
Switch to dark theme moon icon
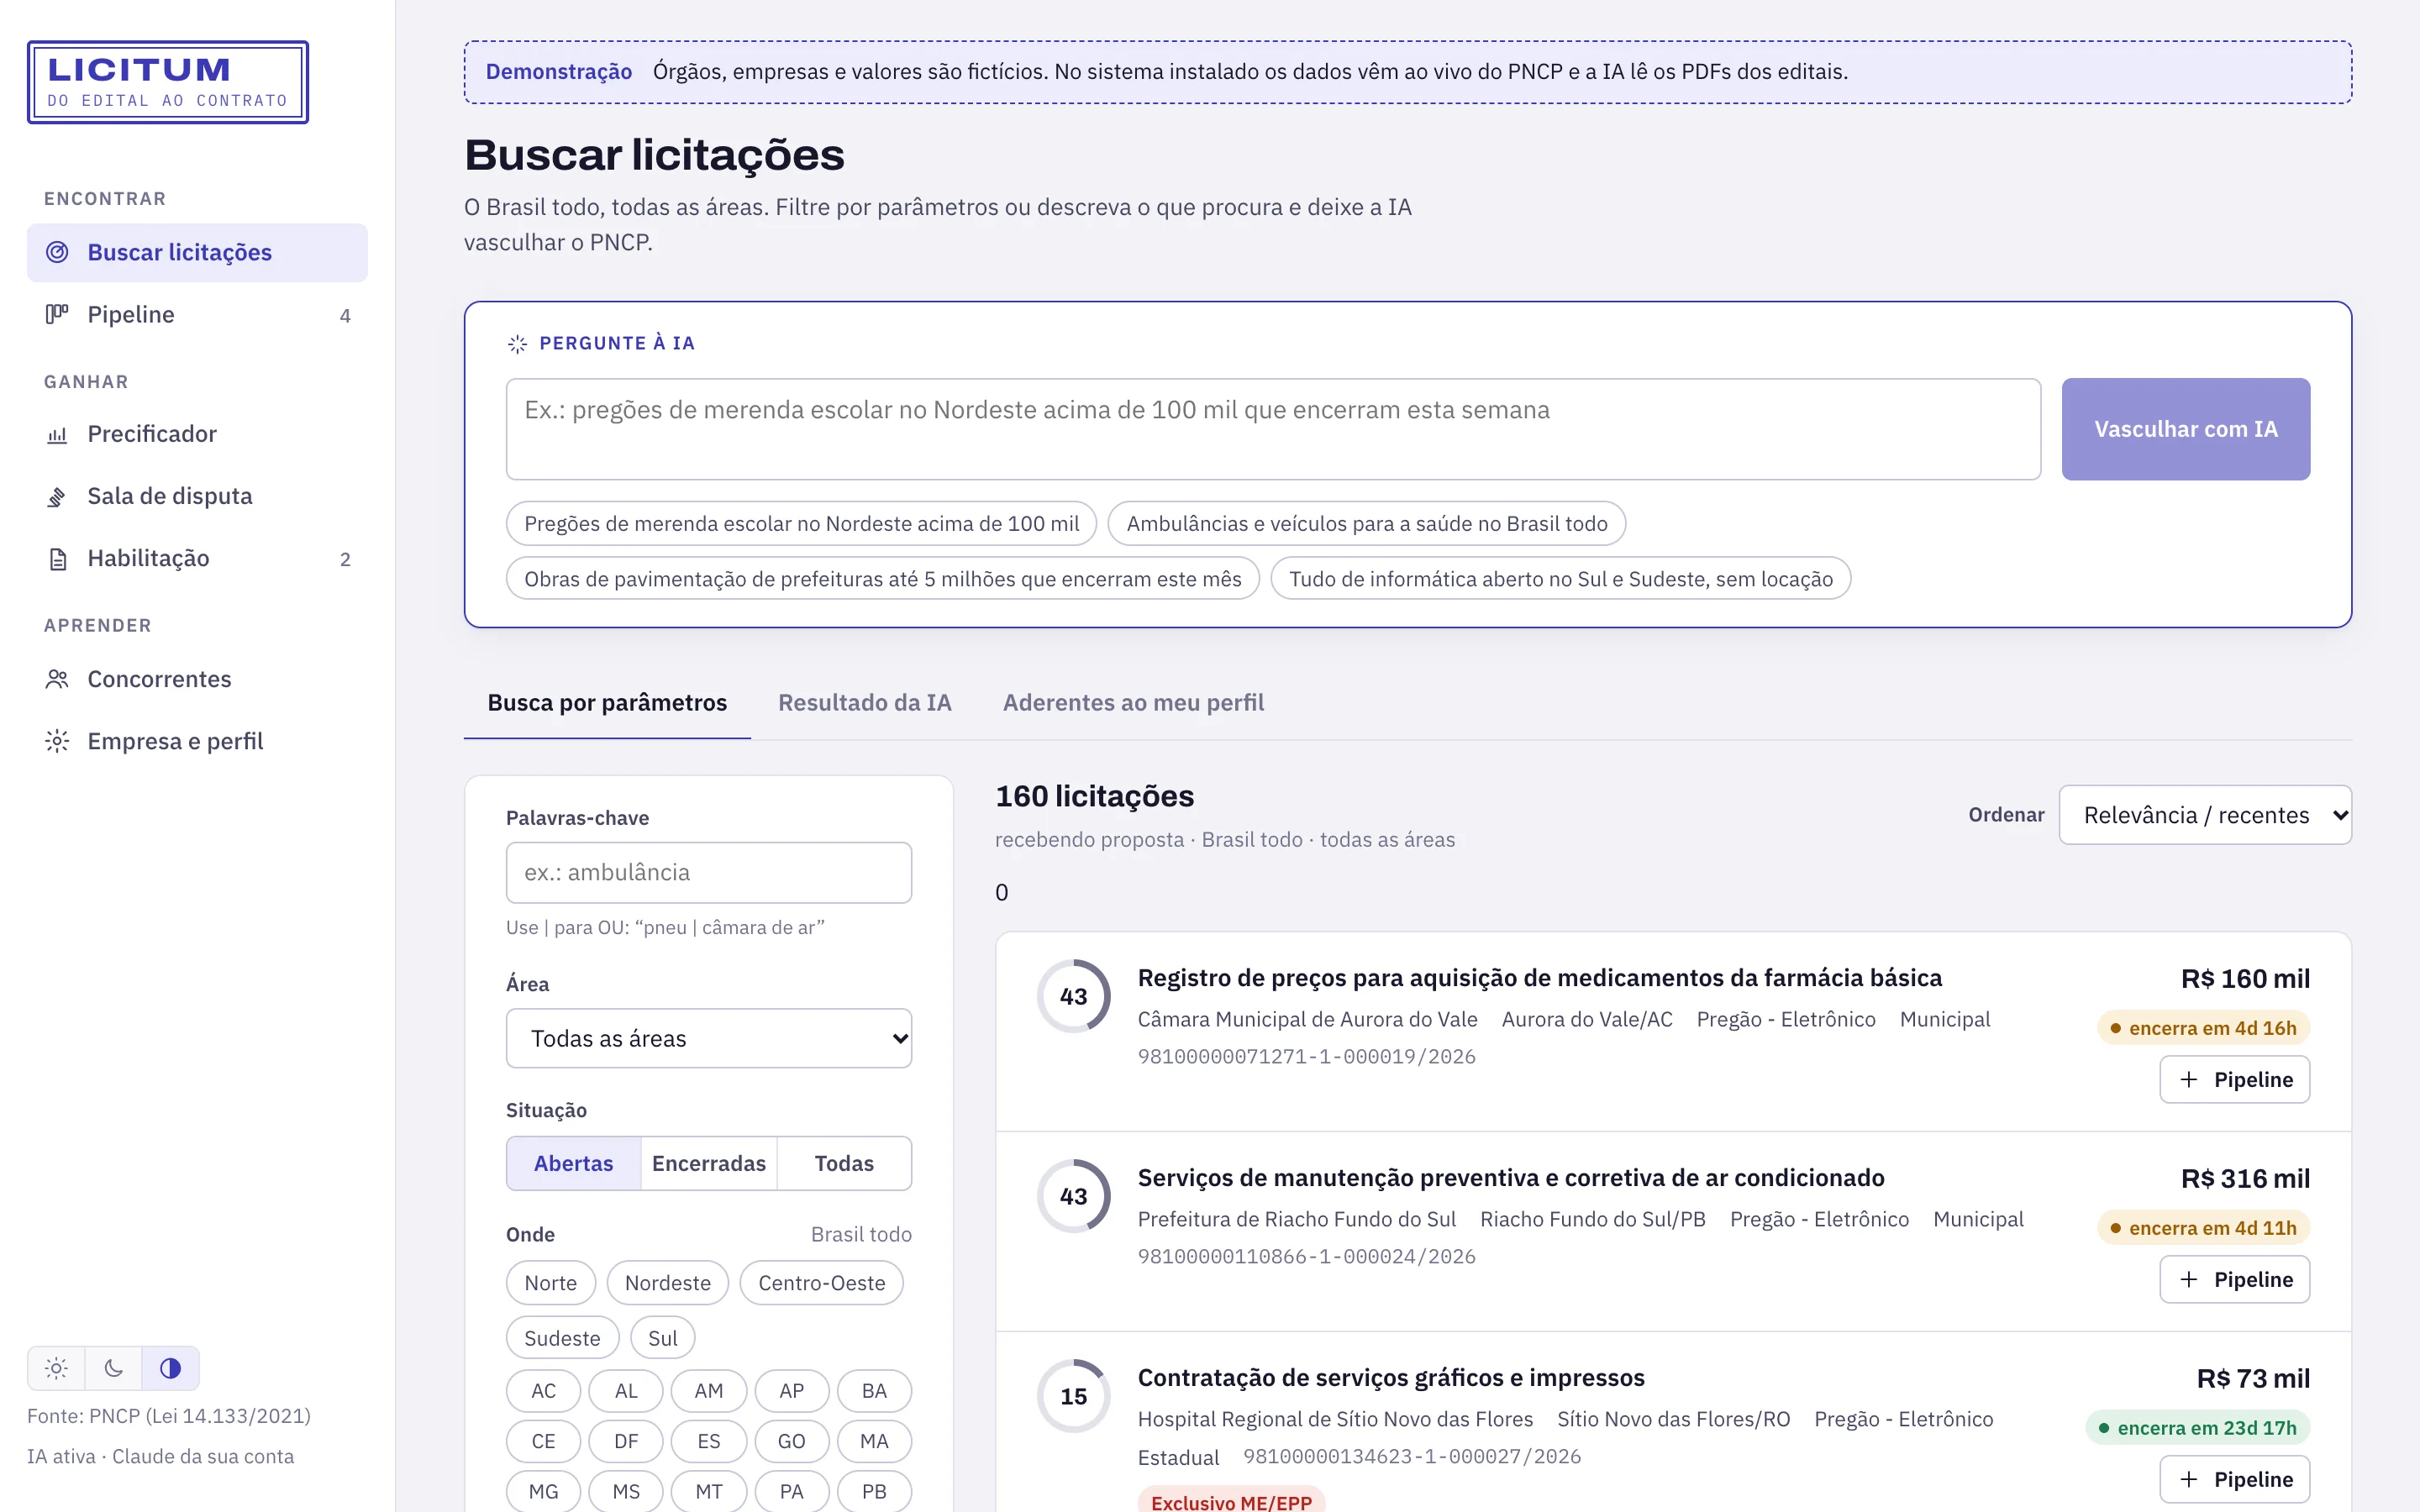point(113,1368)
